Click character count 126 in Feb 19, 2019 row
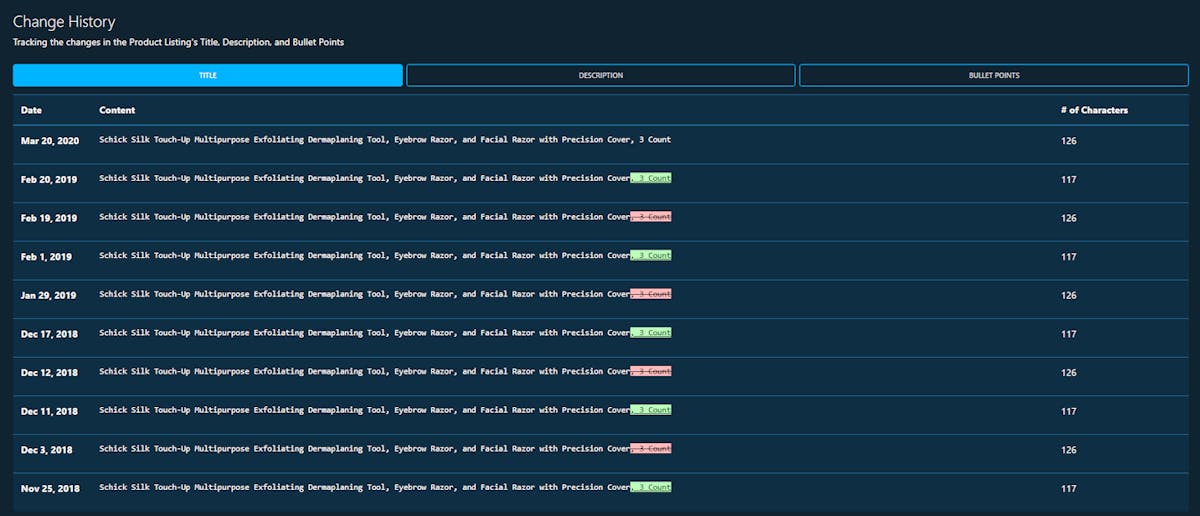Screen dimensions: 1200x516 pyautogui.click(x=1069, y=218)
